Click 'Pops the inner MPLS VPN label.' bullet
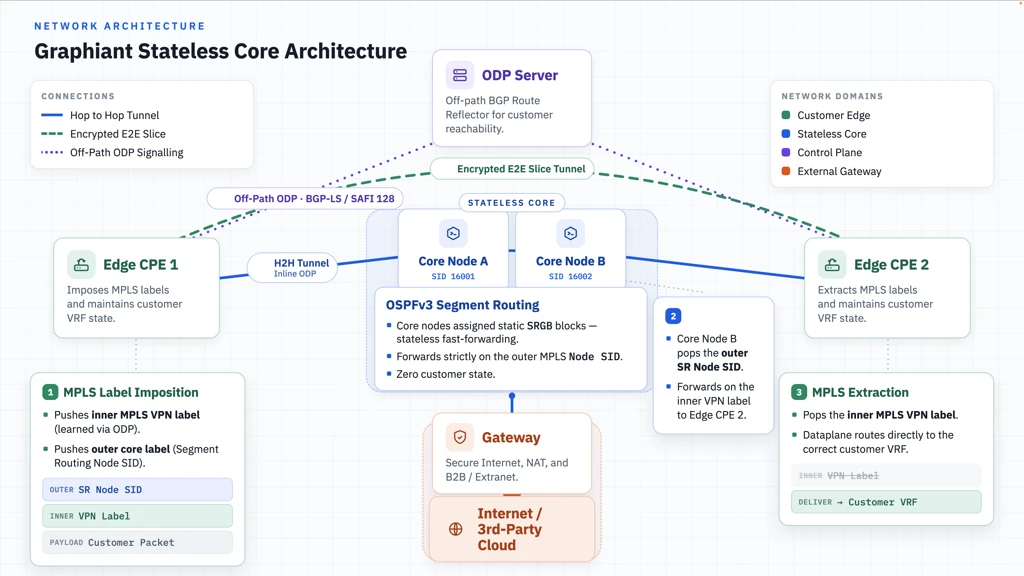Image resolution: width=1024 pixels, height=576 pixels. (x=880, y=415)
